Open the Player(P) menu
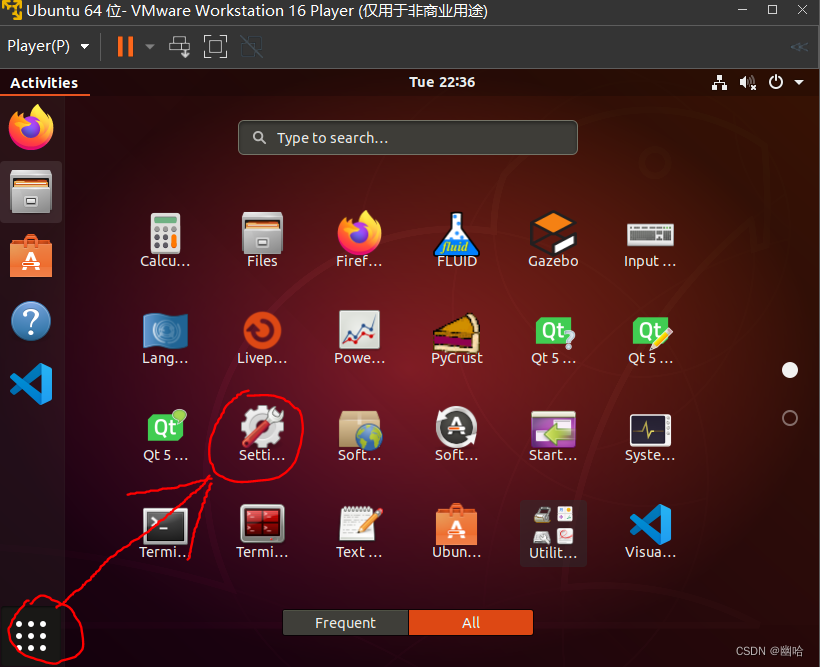Viewport: 820px width, 667px height. tap(48, 47)
